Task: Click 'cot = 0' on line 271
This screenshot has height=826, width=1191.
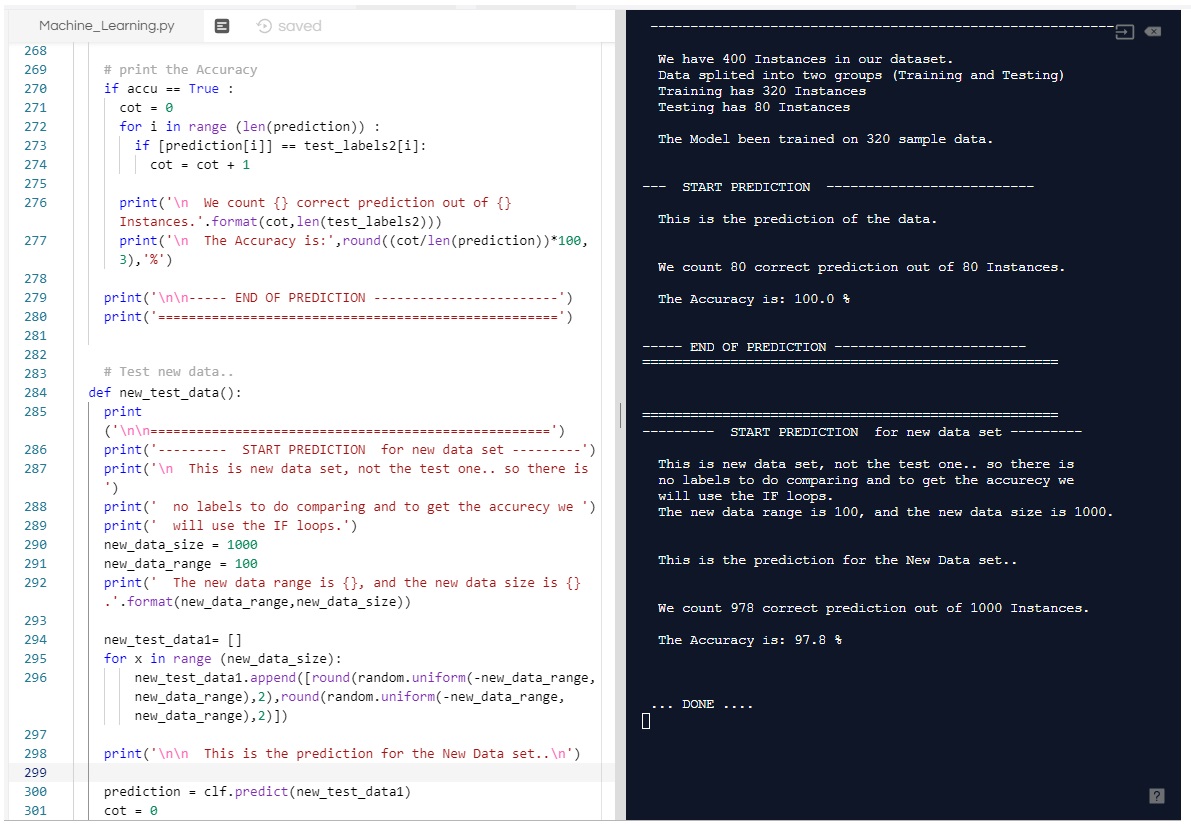Action: (146, 108)
